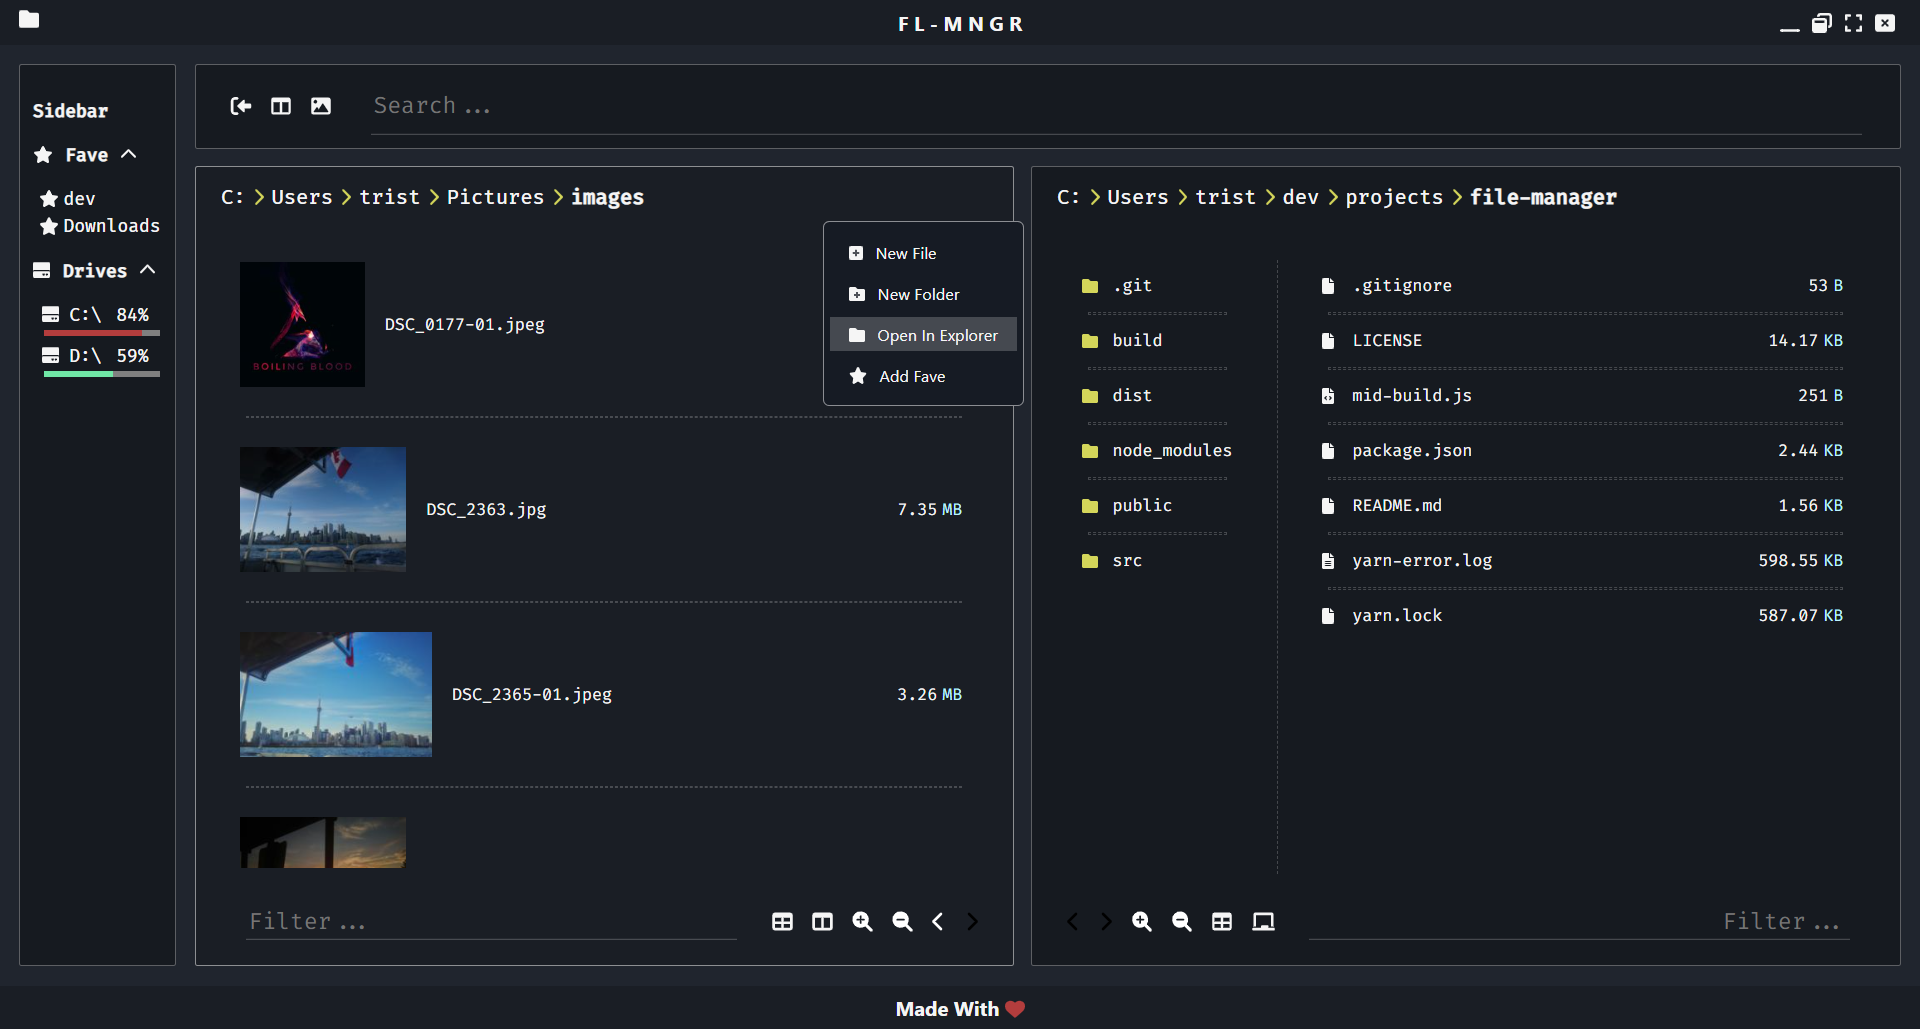Open the Downloads favorite in sidebar
This screenshot has width=1920, height=1029.
click(x=100, y=226)
